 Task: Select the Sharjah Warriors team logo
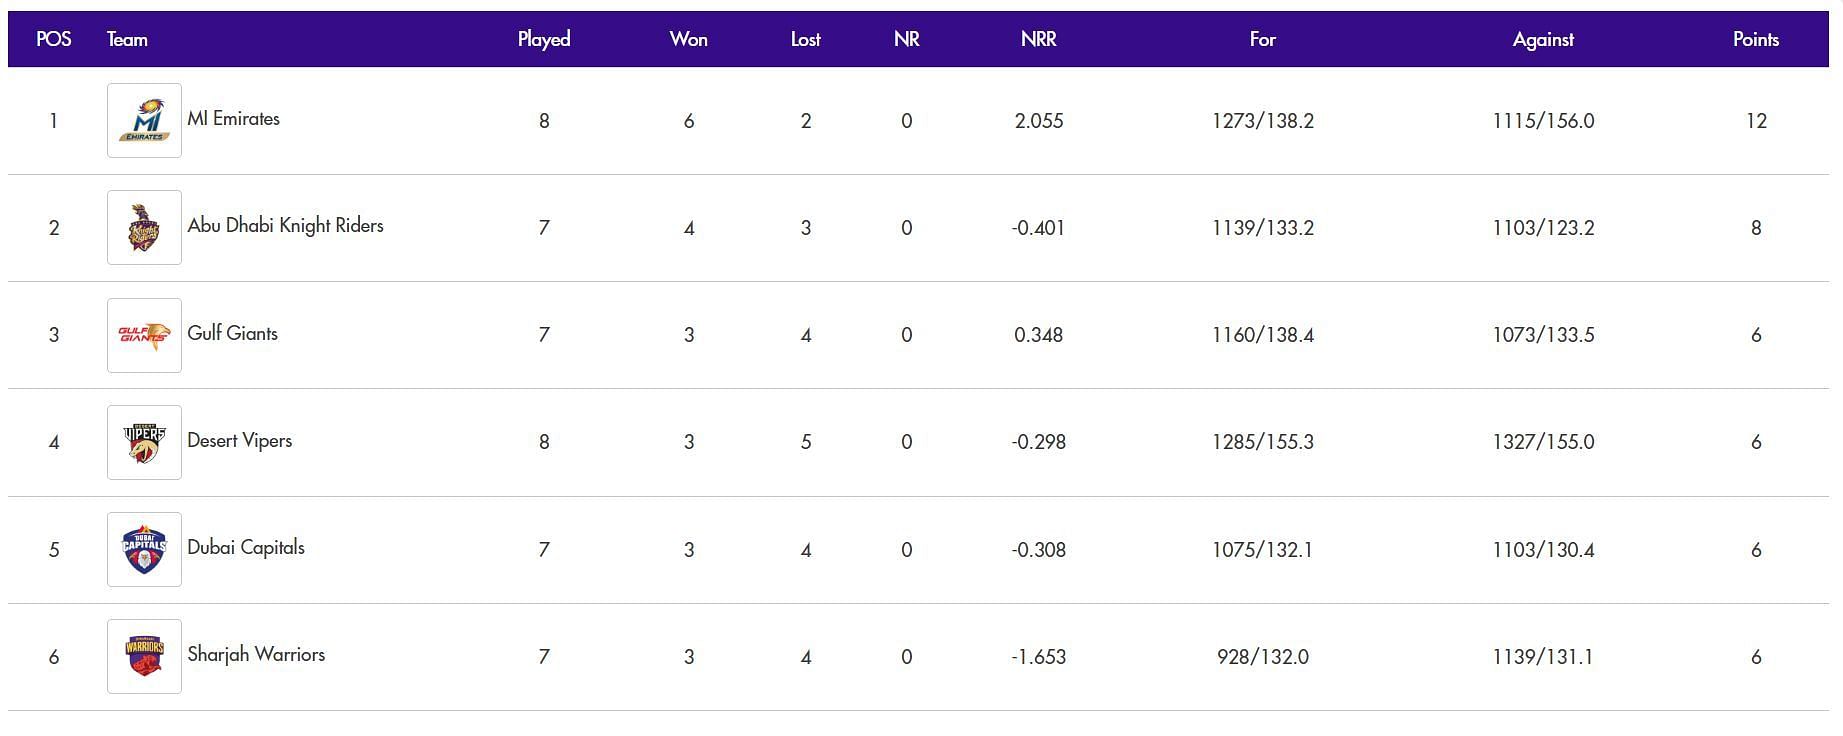coord(144,656)
